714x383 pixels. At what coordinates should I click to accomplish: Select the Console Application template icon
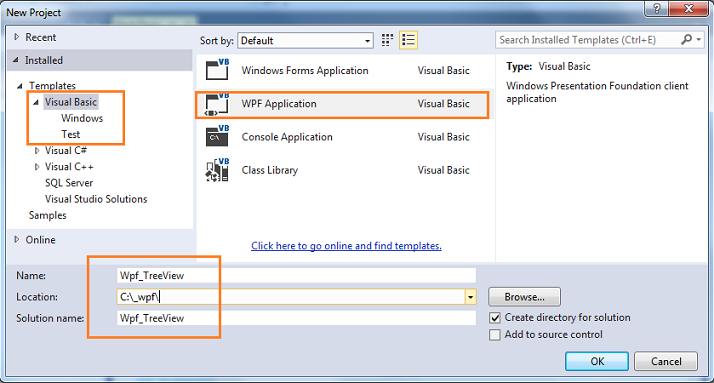coord(217,137)
